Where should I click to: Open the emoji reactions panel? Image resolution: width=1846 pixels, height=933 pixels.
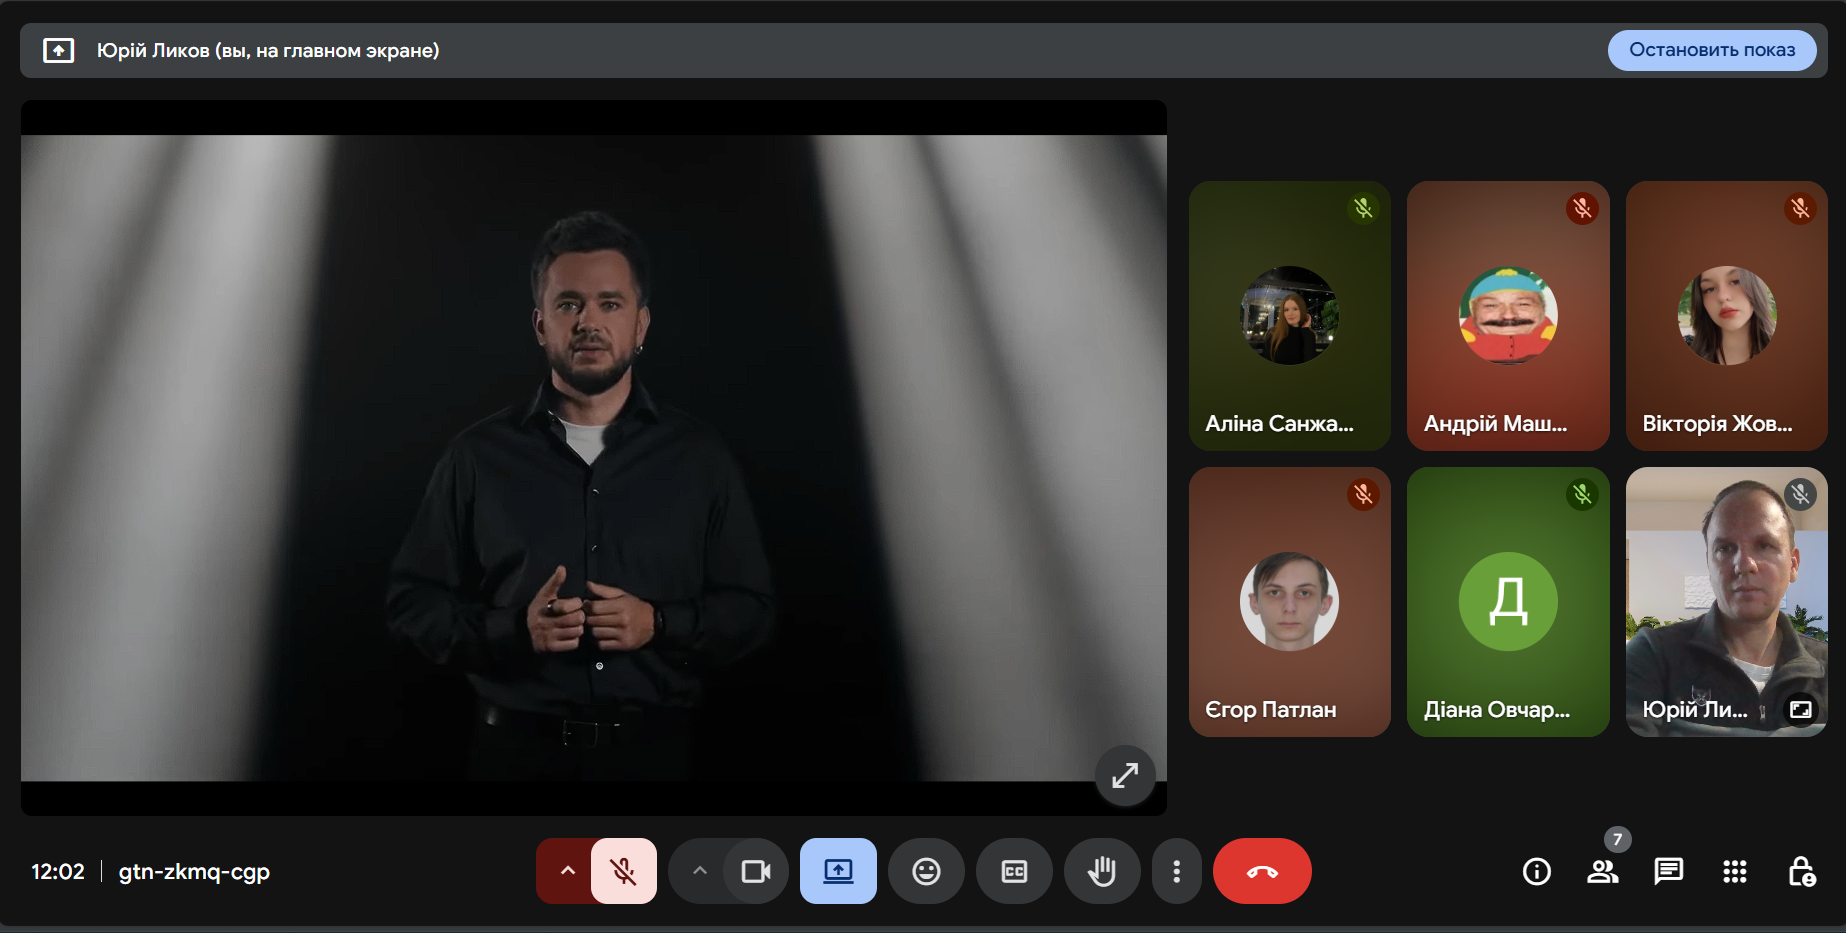click(926, 871)
